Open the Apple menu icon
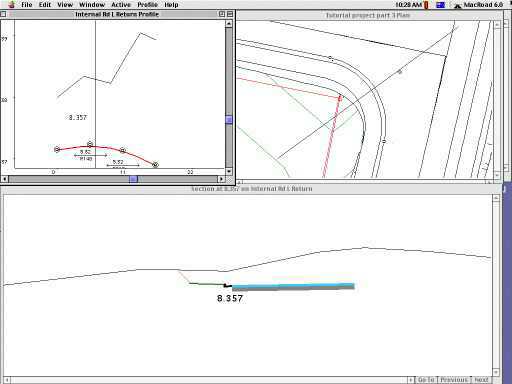The image size is (512, 384). pyautogui.click(x=12, y=5)
